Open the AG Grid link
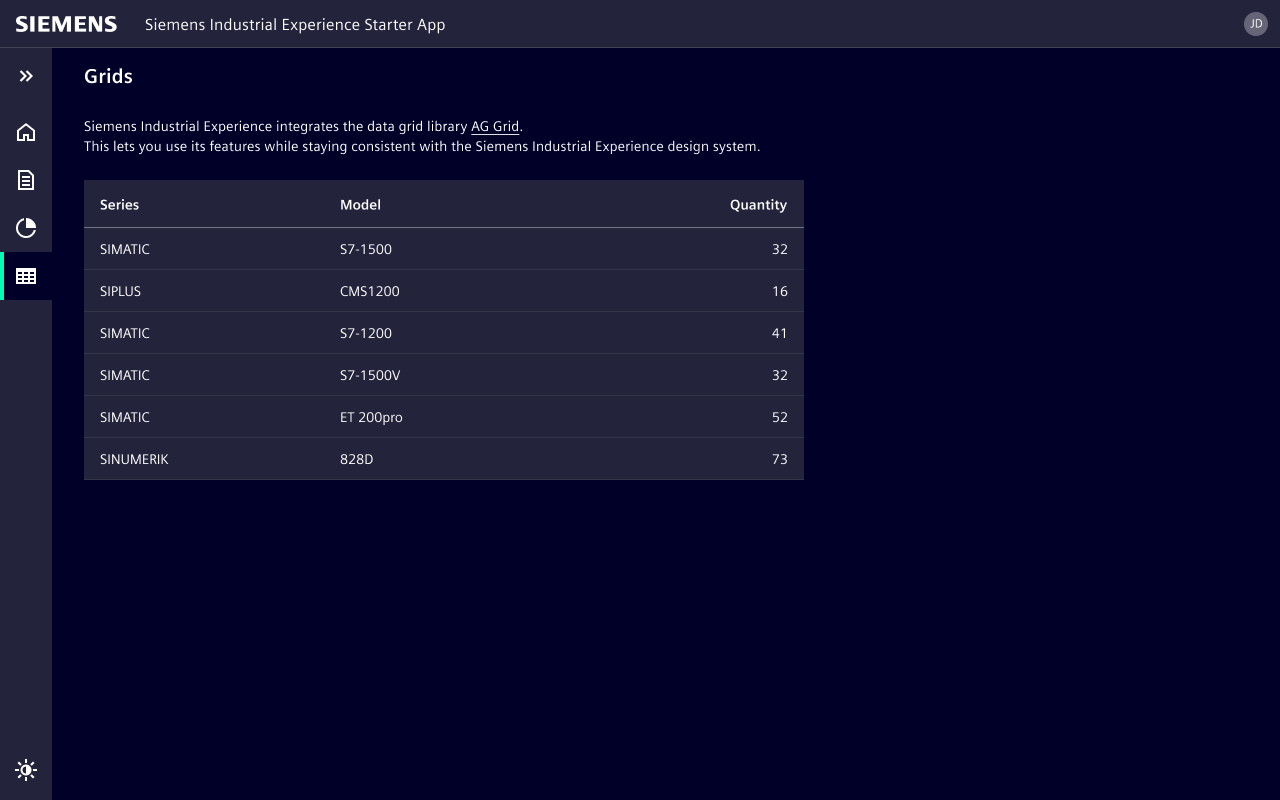The image size is (1280, 800). (495, 126)
